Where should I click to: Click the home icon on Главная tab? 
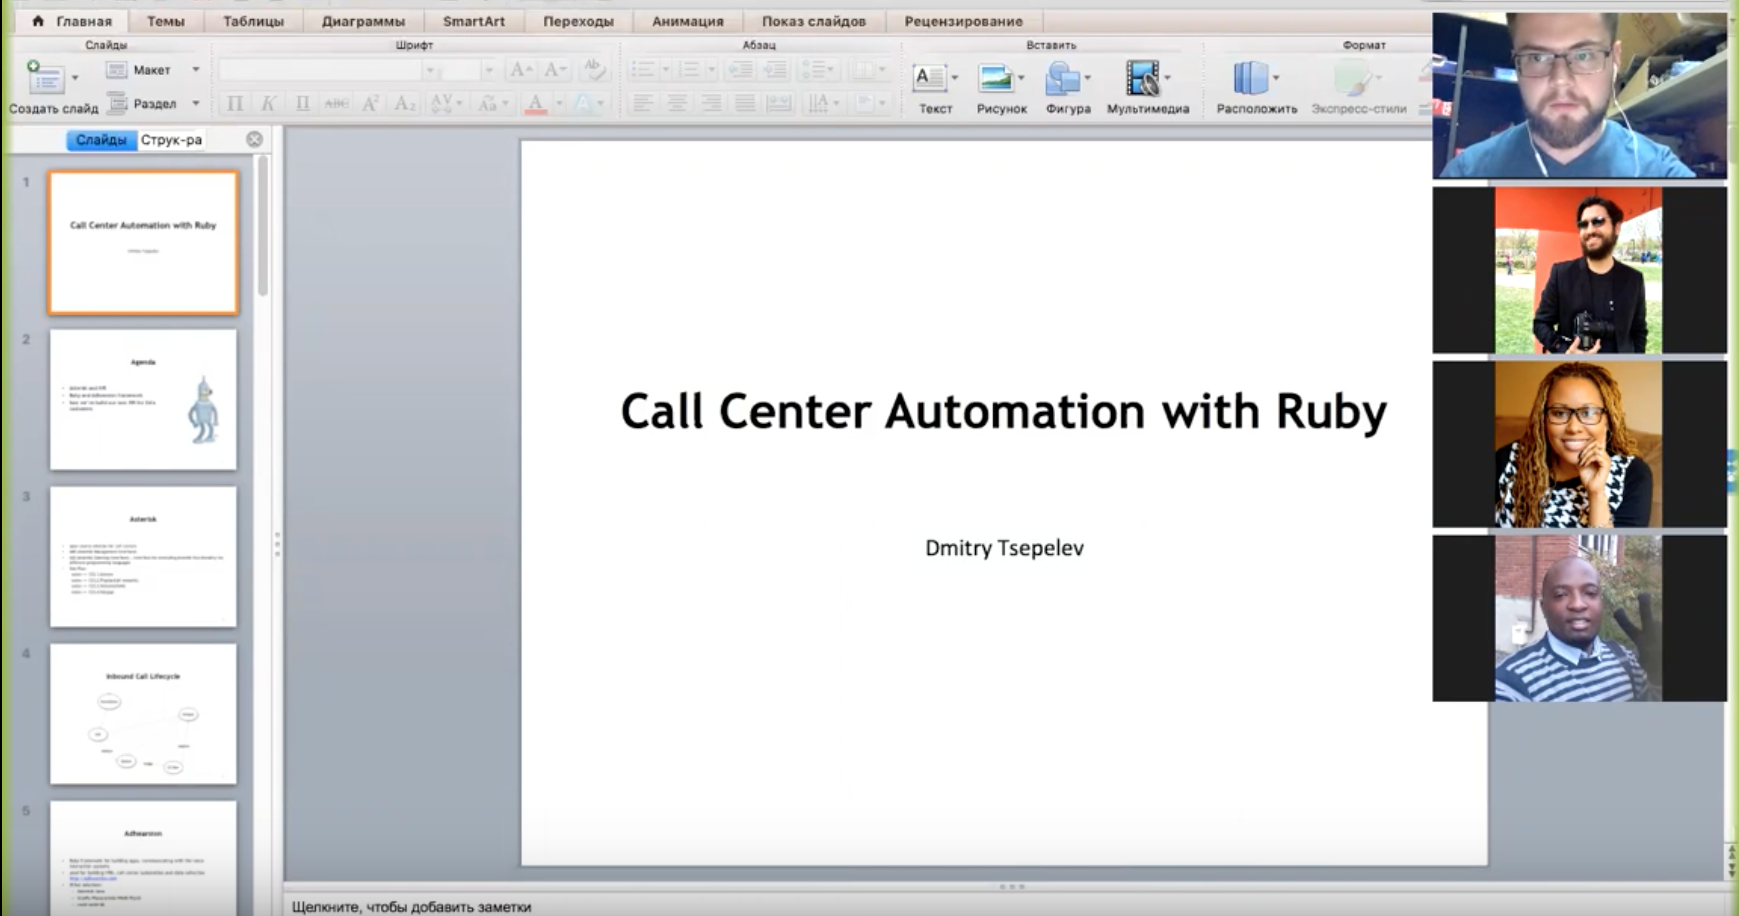click(x=38, y=20)
